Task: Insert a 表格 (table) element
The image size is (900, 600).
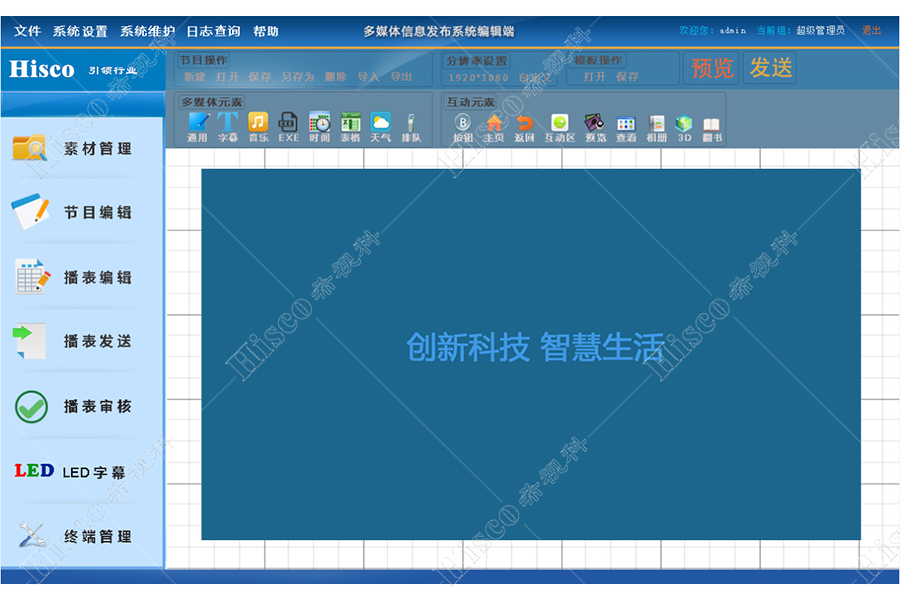Action: (350, 124)
